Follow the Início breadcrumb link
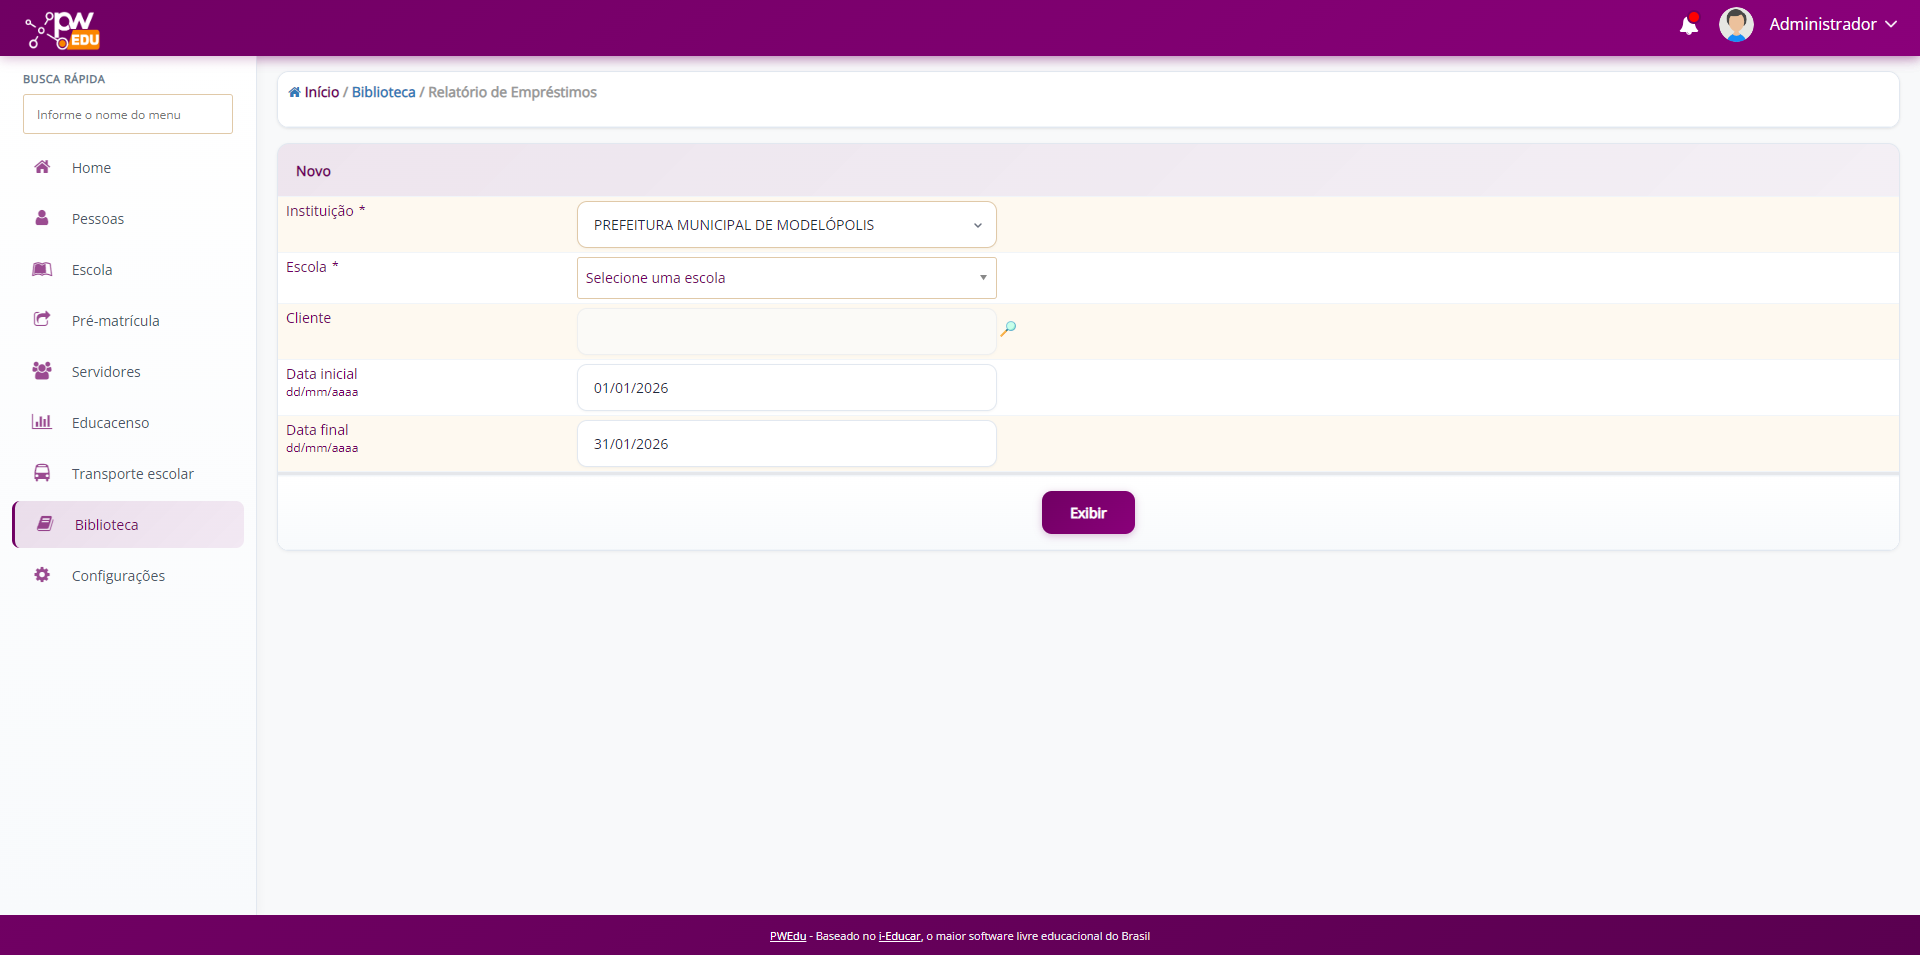Screen dimensions: 1920x955 321,92
